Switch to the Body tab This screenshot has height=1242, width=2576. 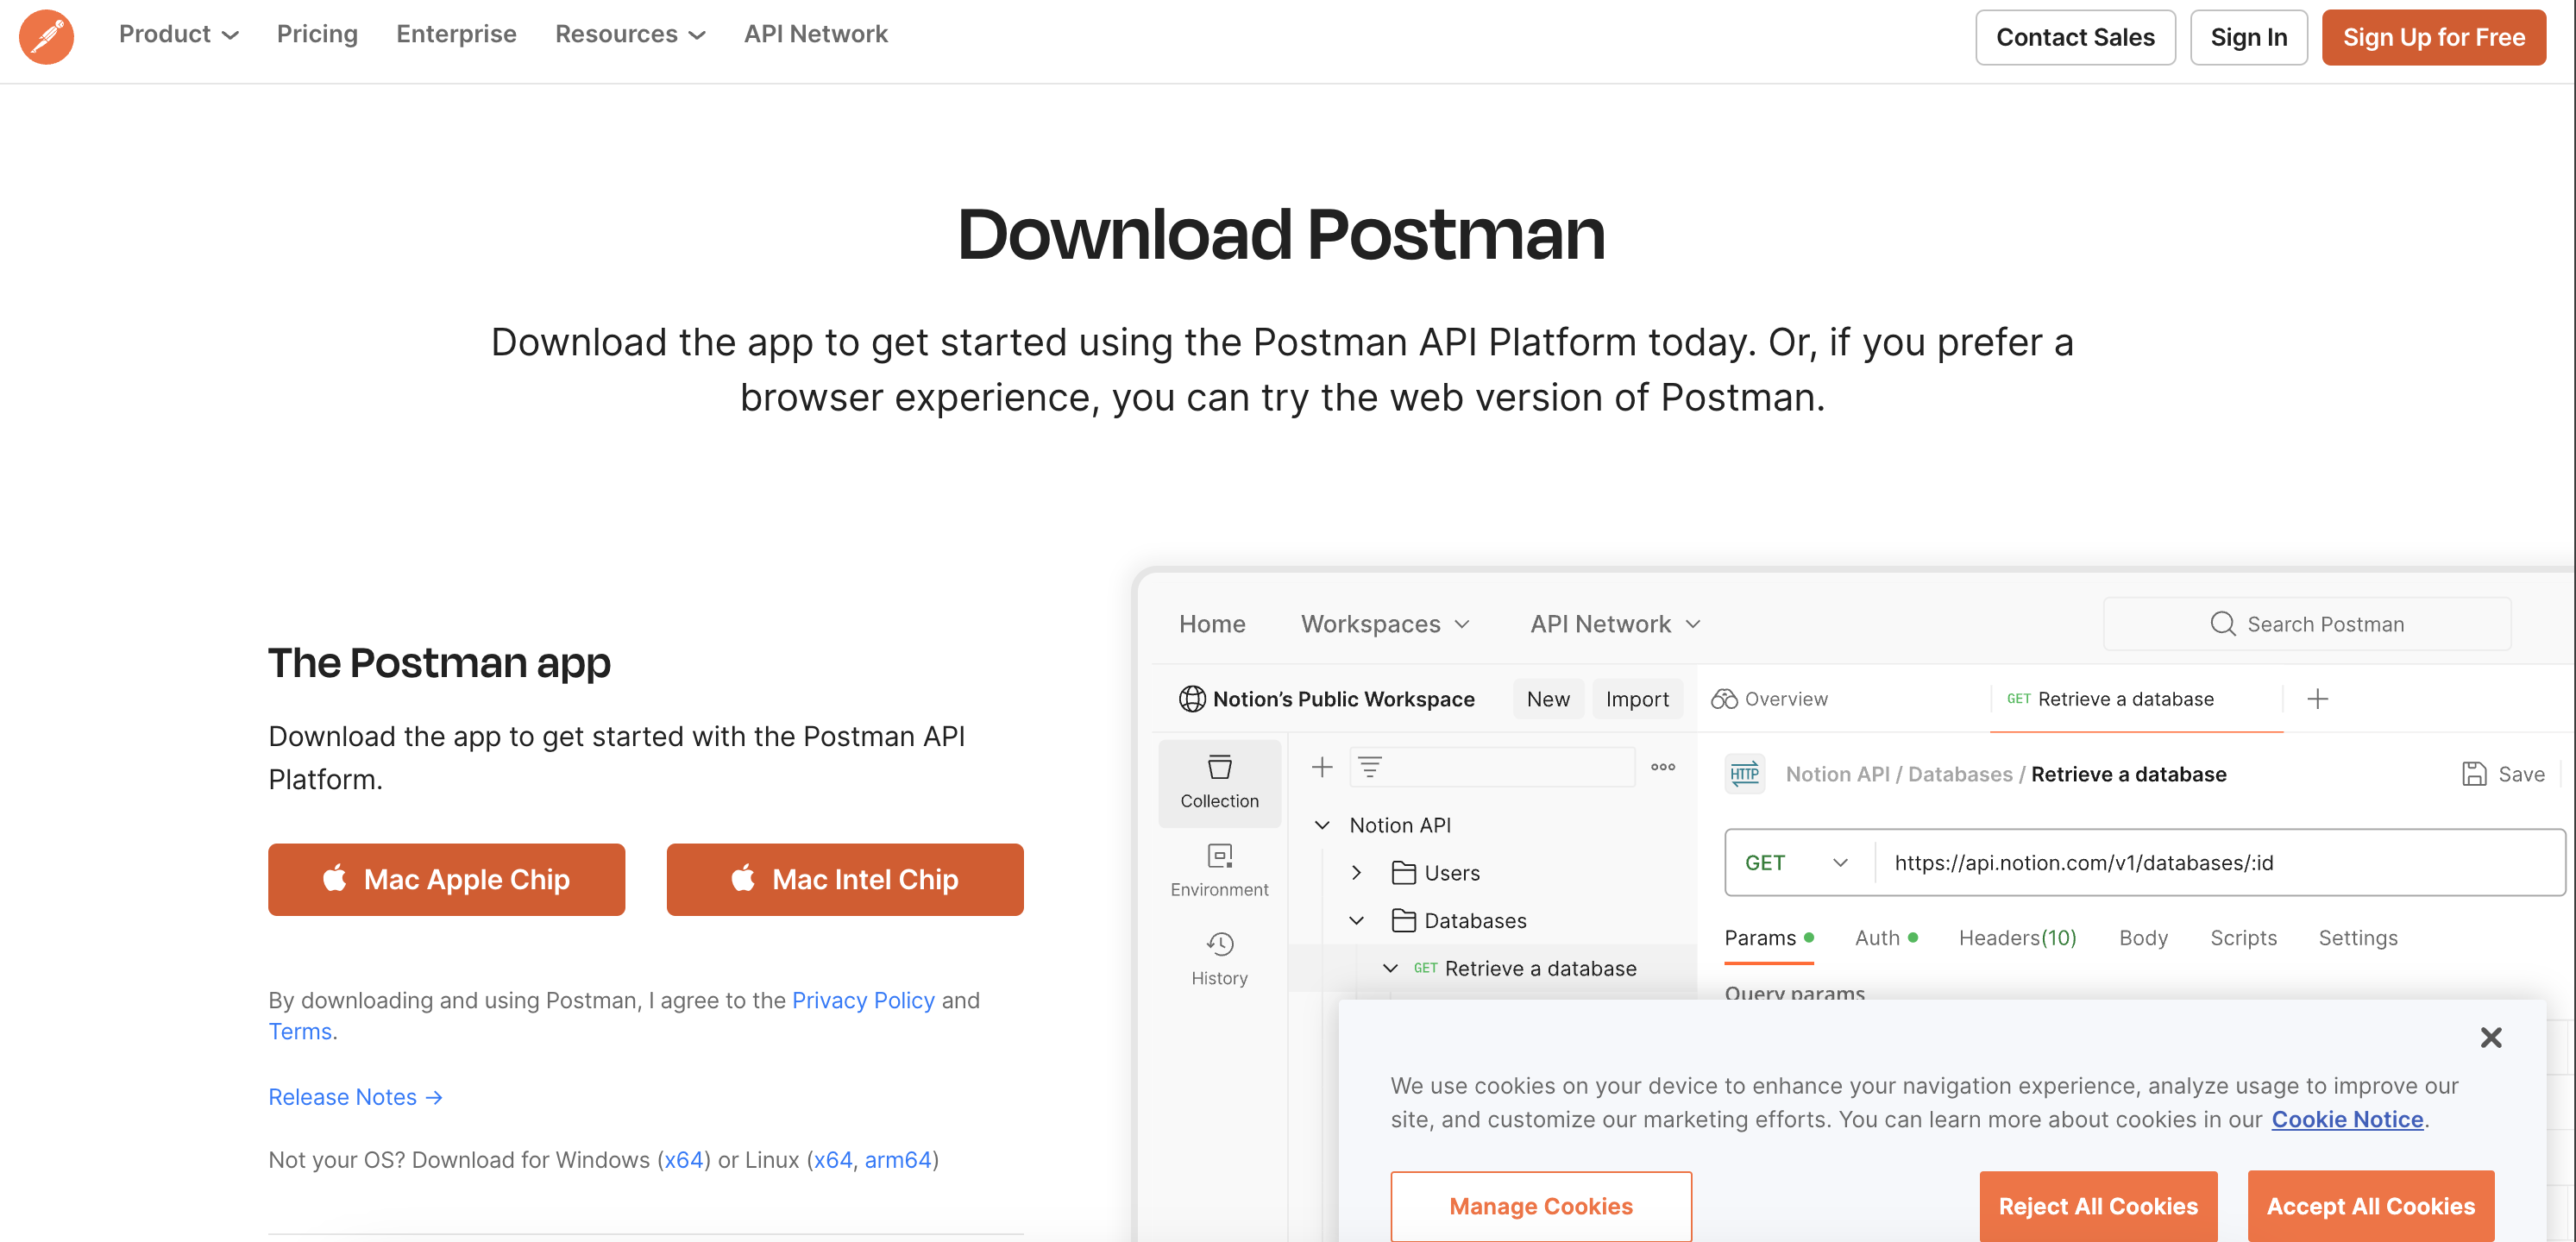pyautogui.click(x=2143, y=938)
